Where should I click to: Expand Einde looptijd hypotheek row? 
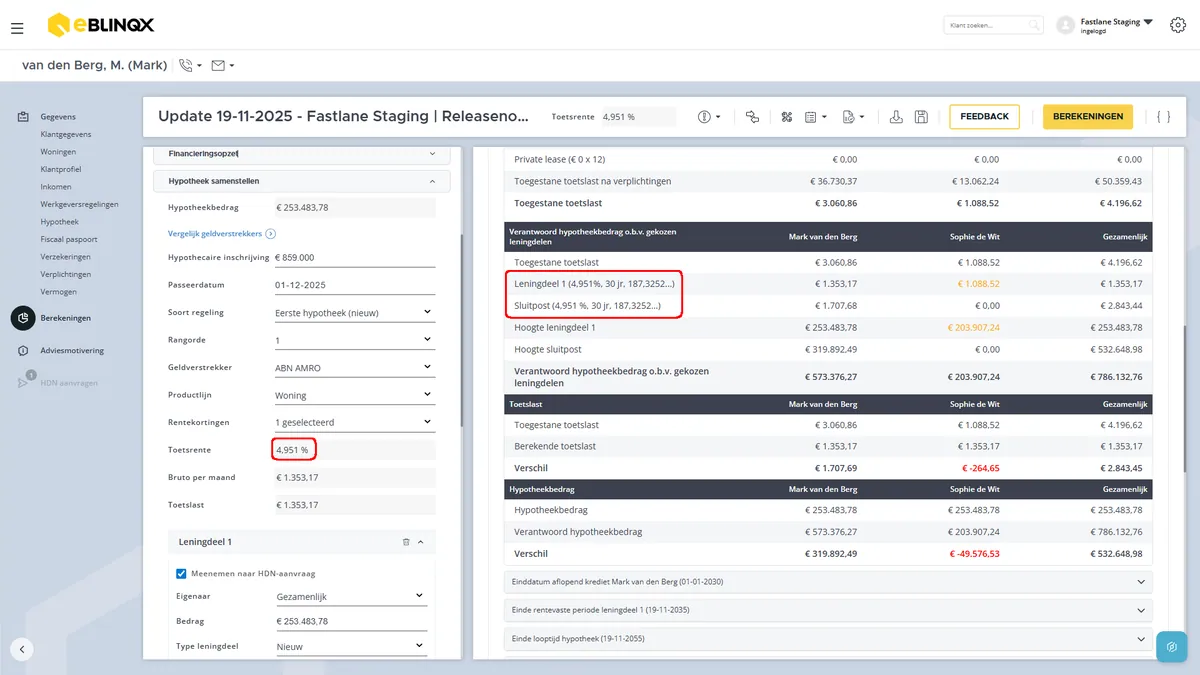[x=828, y=639]
